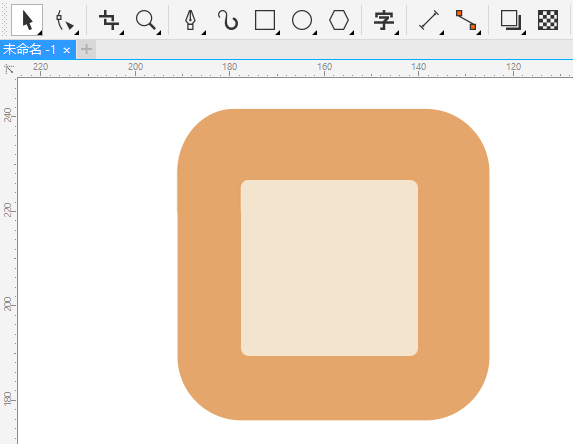
Task: Choose the Crop tool
Action: click(110, 20)
